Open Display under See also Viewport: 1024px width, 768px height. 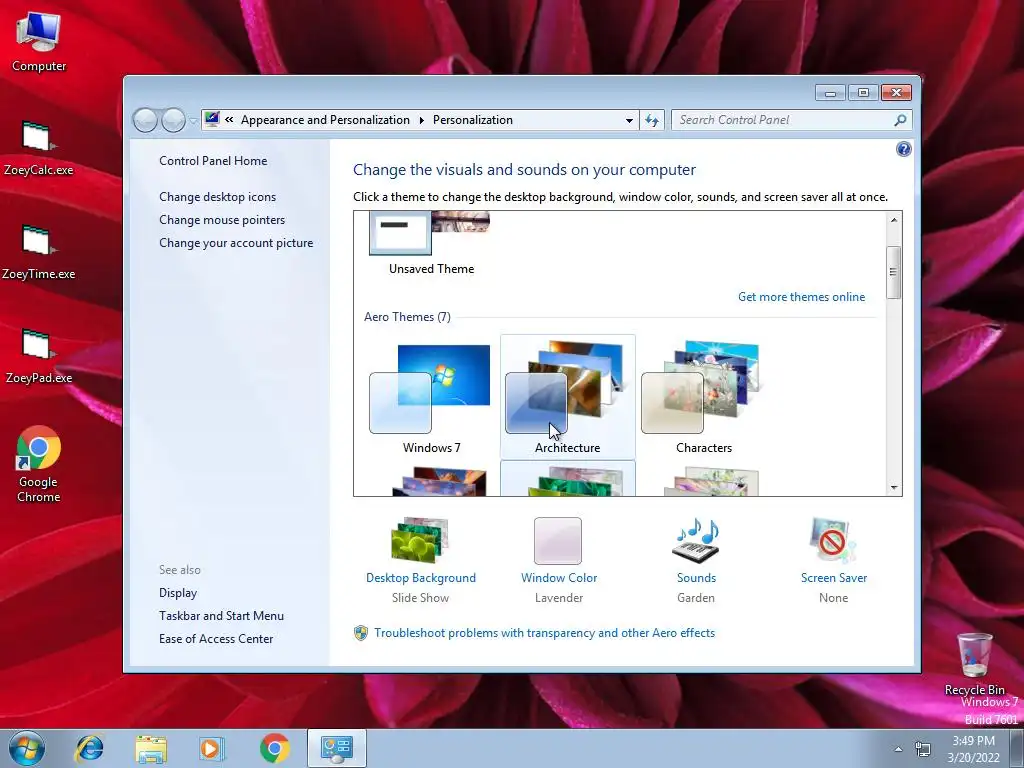tap(178, 592)
